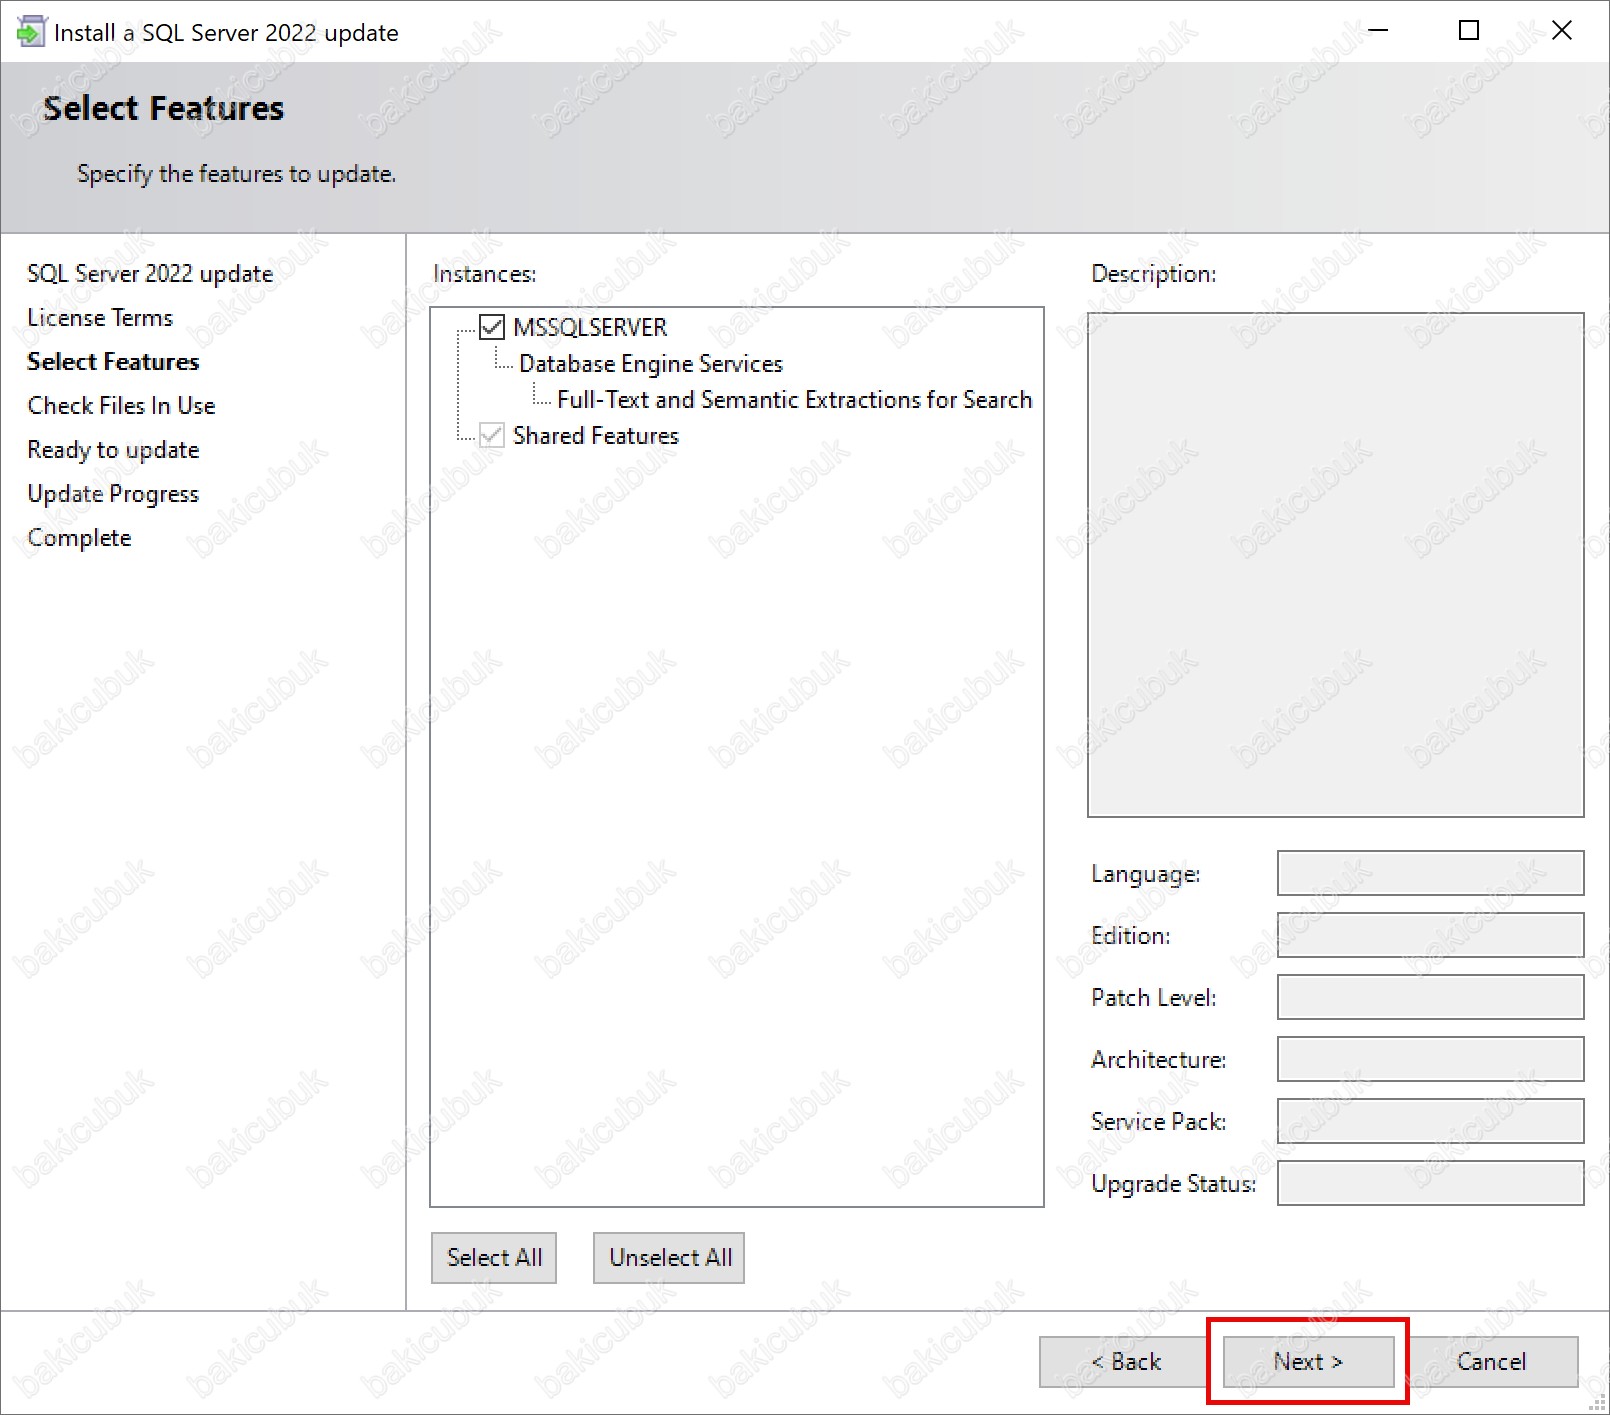Proceed with the Next > button
The image size is (1610, 1415).
point(1308,1361)
